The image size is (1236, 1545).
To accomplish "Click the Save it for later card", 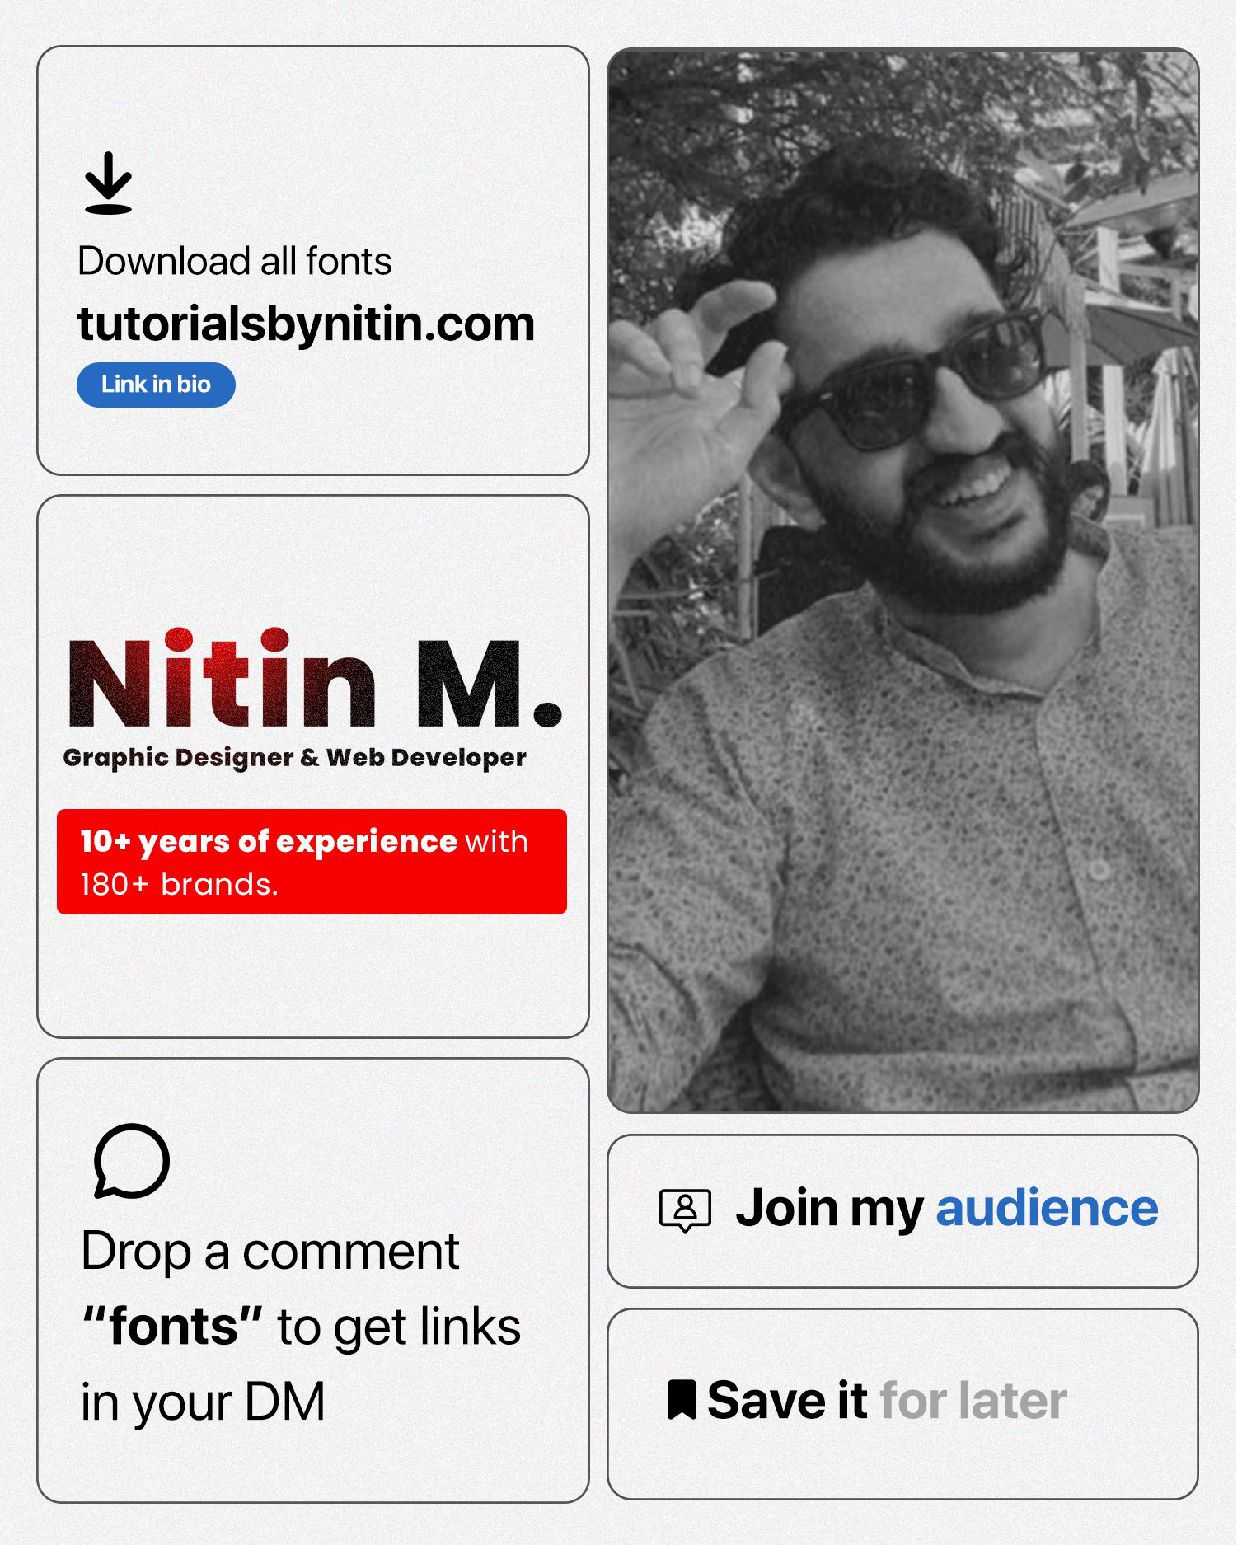I will pyautogui.click(x=903, y=1404).
